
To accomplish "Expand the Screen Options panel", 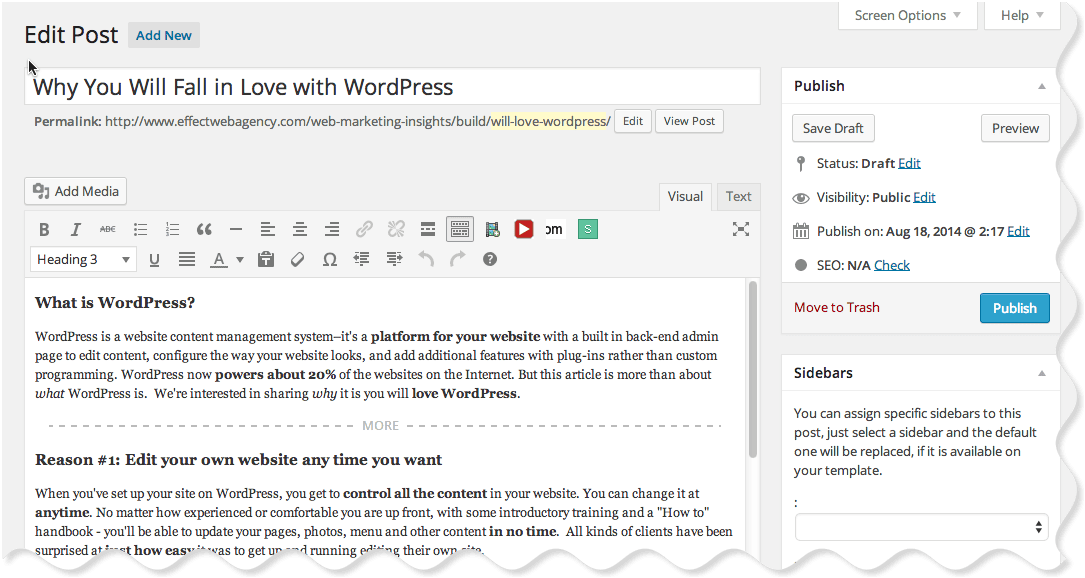I will tap(907, 15).
